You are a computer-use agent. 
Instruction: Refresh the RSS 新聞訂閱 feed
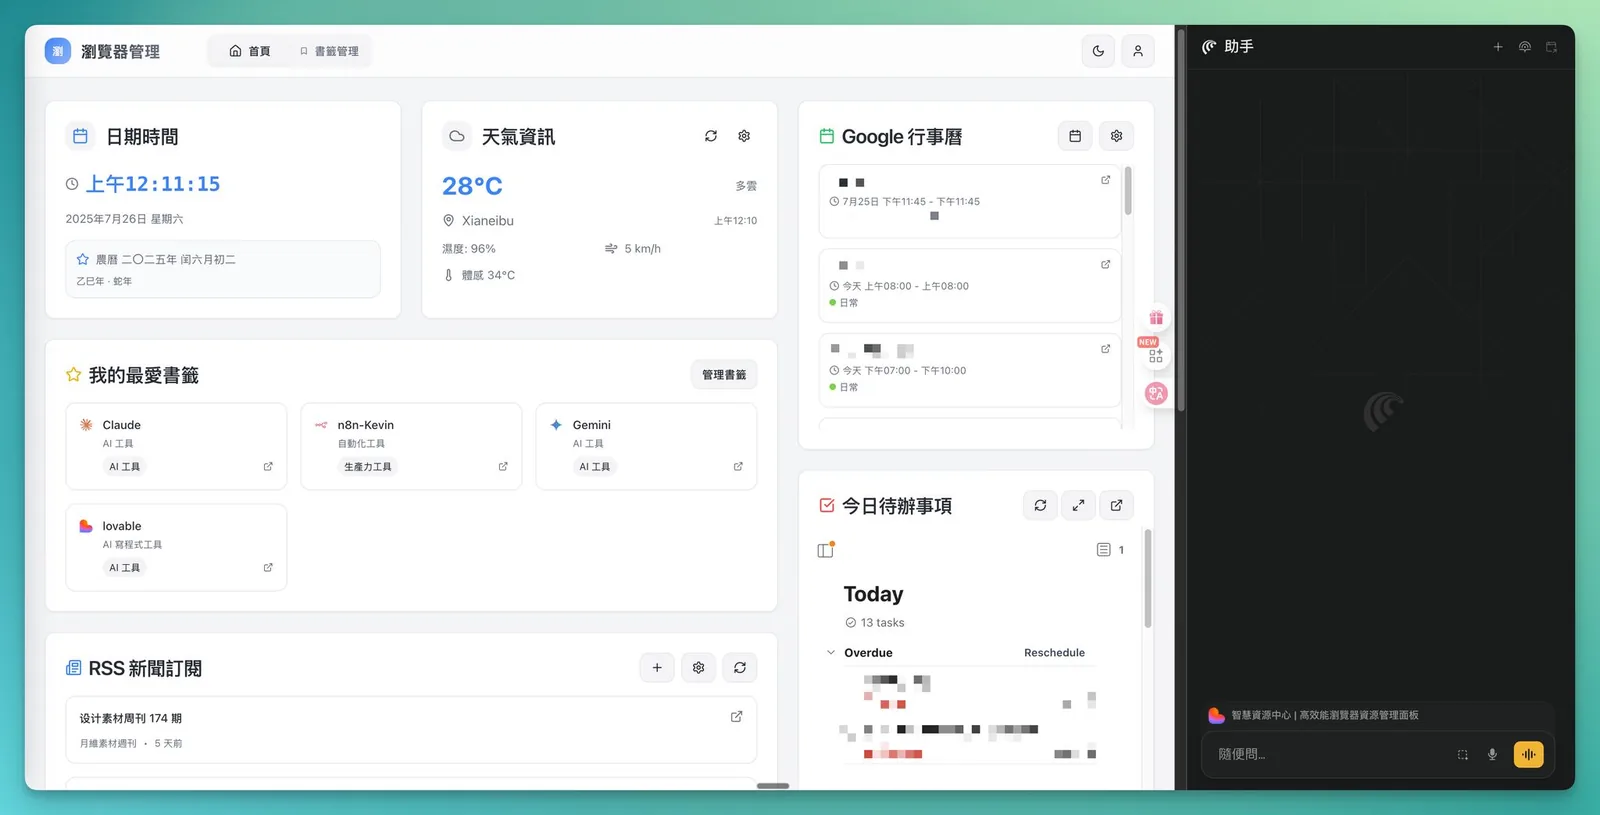[740, 668]
